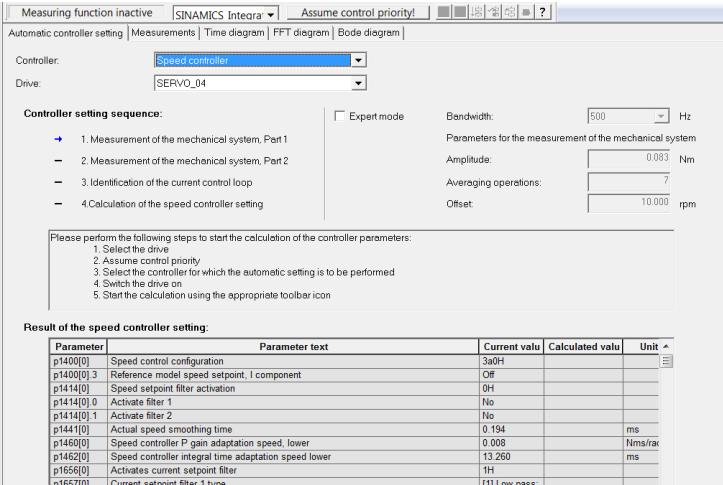Click the Nms/rad unit cell
Image resolution: width=723 pixels, height=485 pixels.
point(641,443)
